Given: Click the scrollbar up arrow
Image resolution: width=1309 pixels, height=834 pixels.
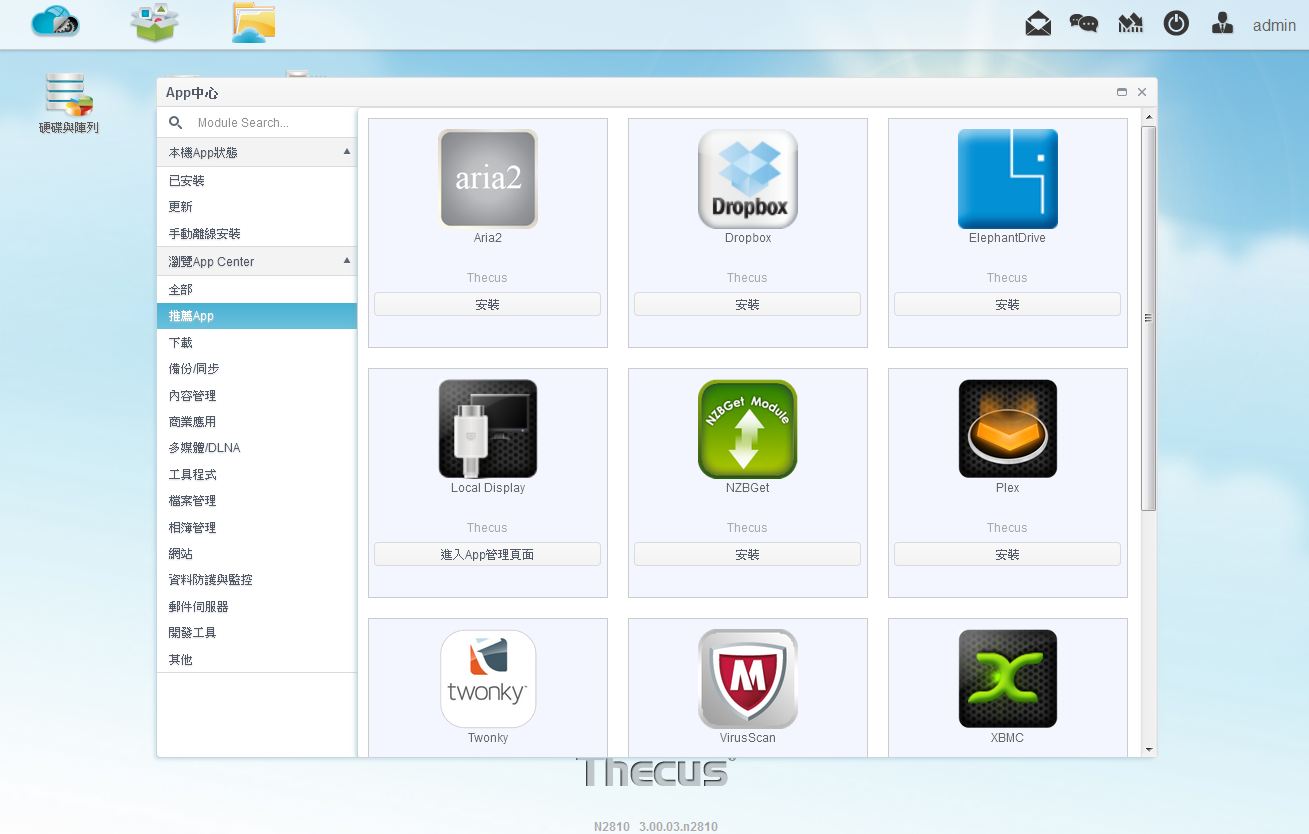Looking at the screenshot, I should (1149, 117).
